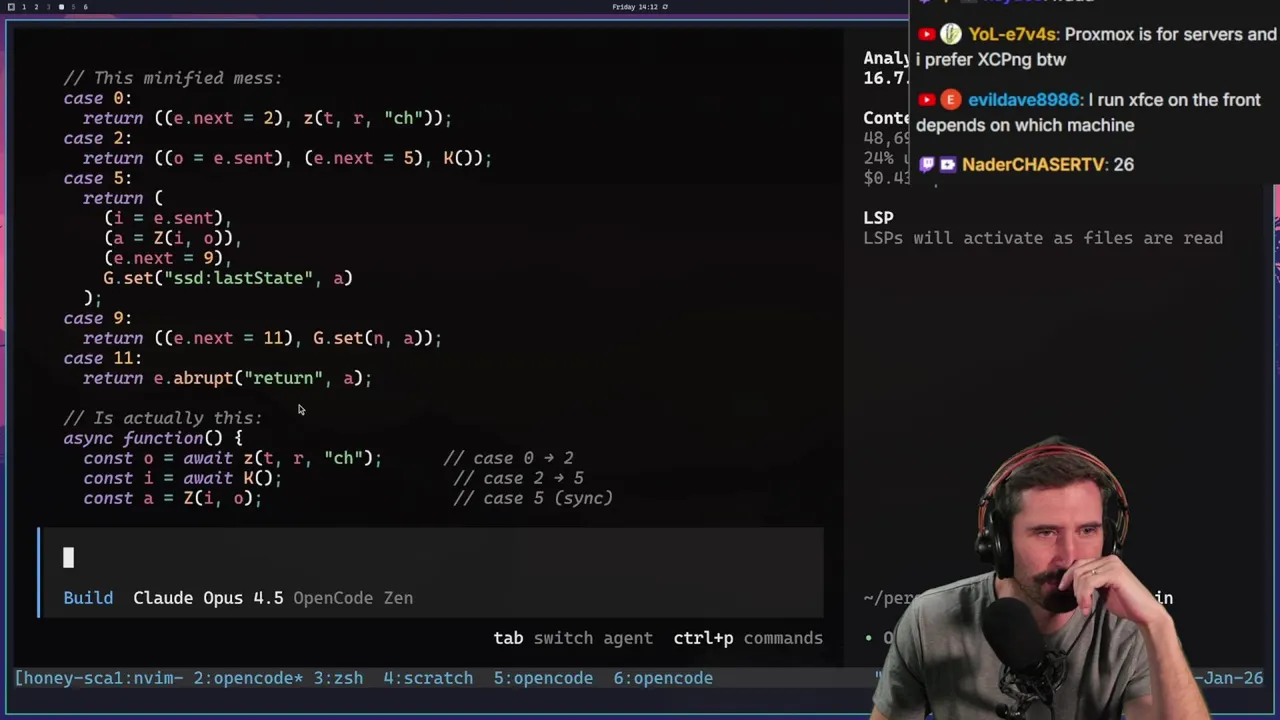Click the tab switch agent hint
The width and height of the screenshot is (1280, 720).
point(573,638)
